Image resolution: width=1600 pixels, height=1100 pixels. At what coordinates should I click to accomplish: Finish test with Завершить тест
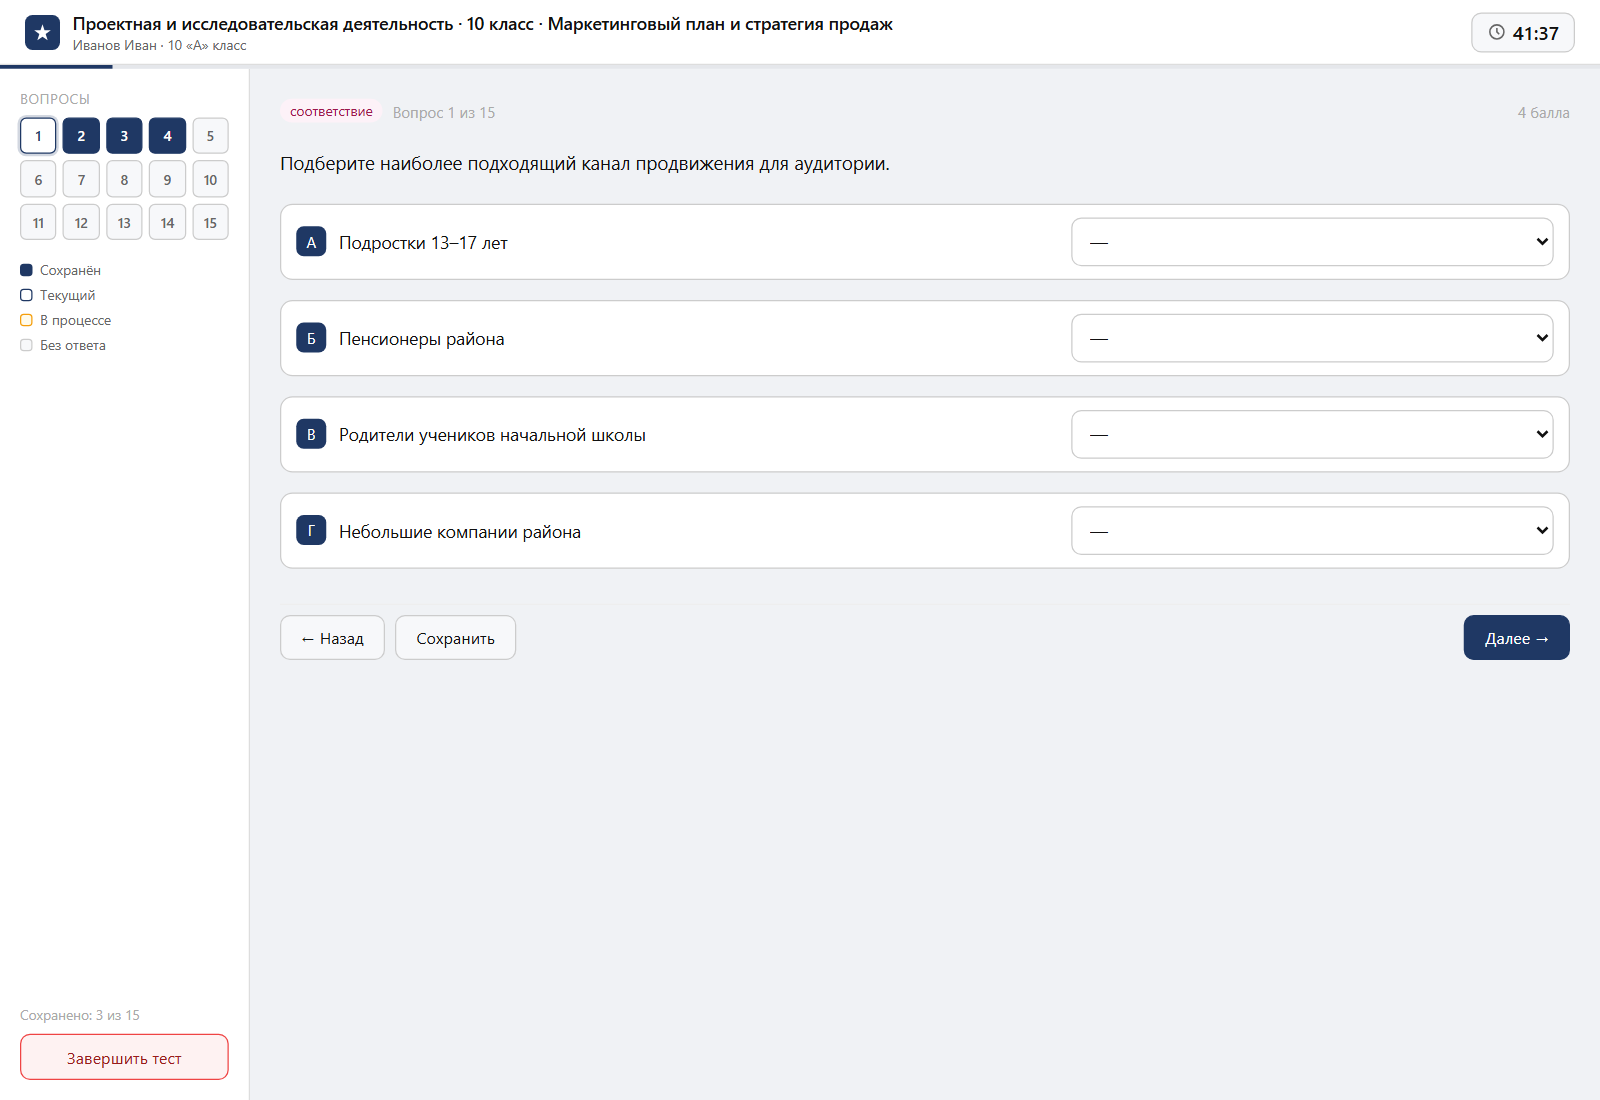(x=124, y=1057)
